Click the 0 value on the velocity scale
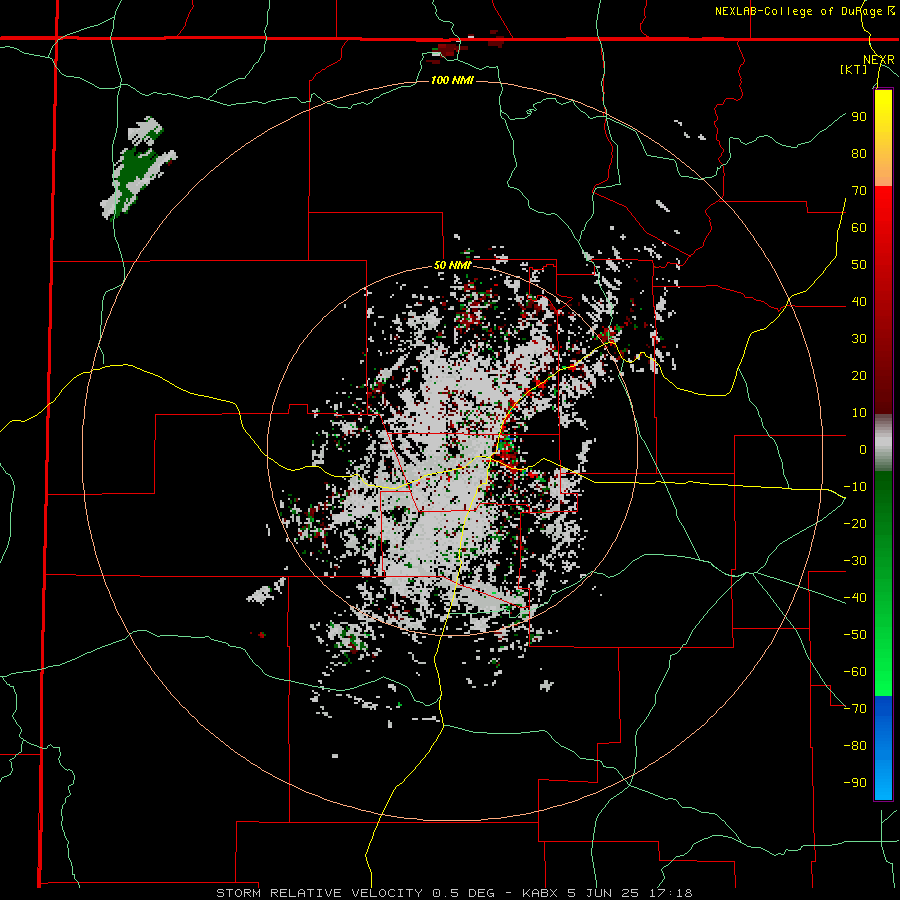 (863, 450)
